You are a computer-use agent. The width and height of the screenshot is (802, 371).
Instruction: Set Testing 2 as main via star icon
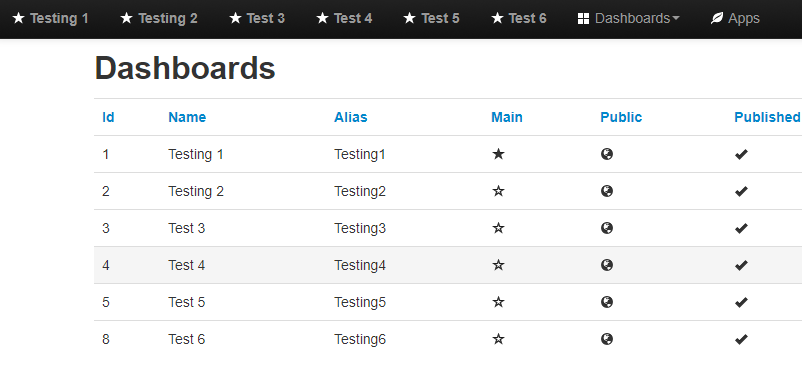pos(498,191)
